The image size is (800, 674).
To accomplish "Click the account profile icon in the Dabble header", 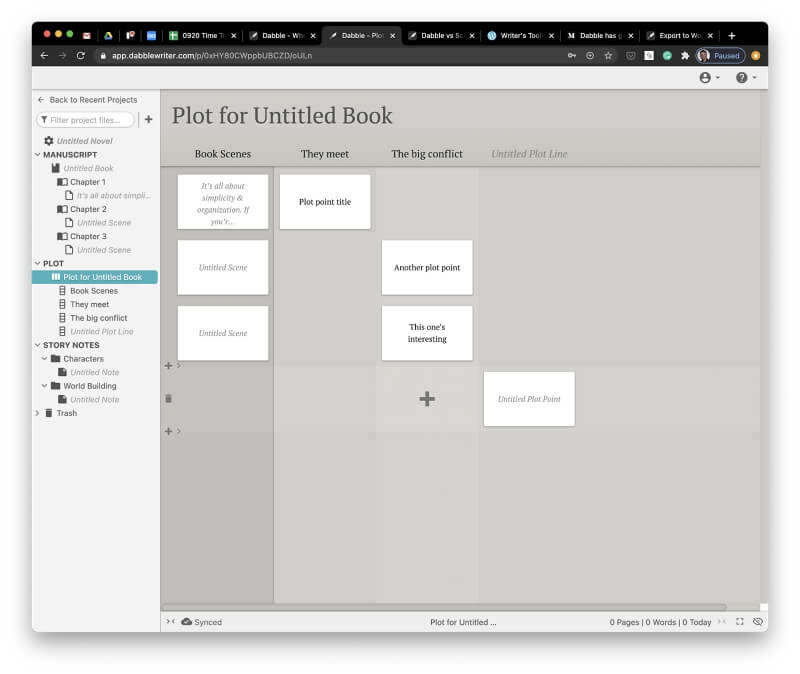I will pyautogui.click(x=705, y=78).
